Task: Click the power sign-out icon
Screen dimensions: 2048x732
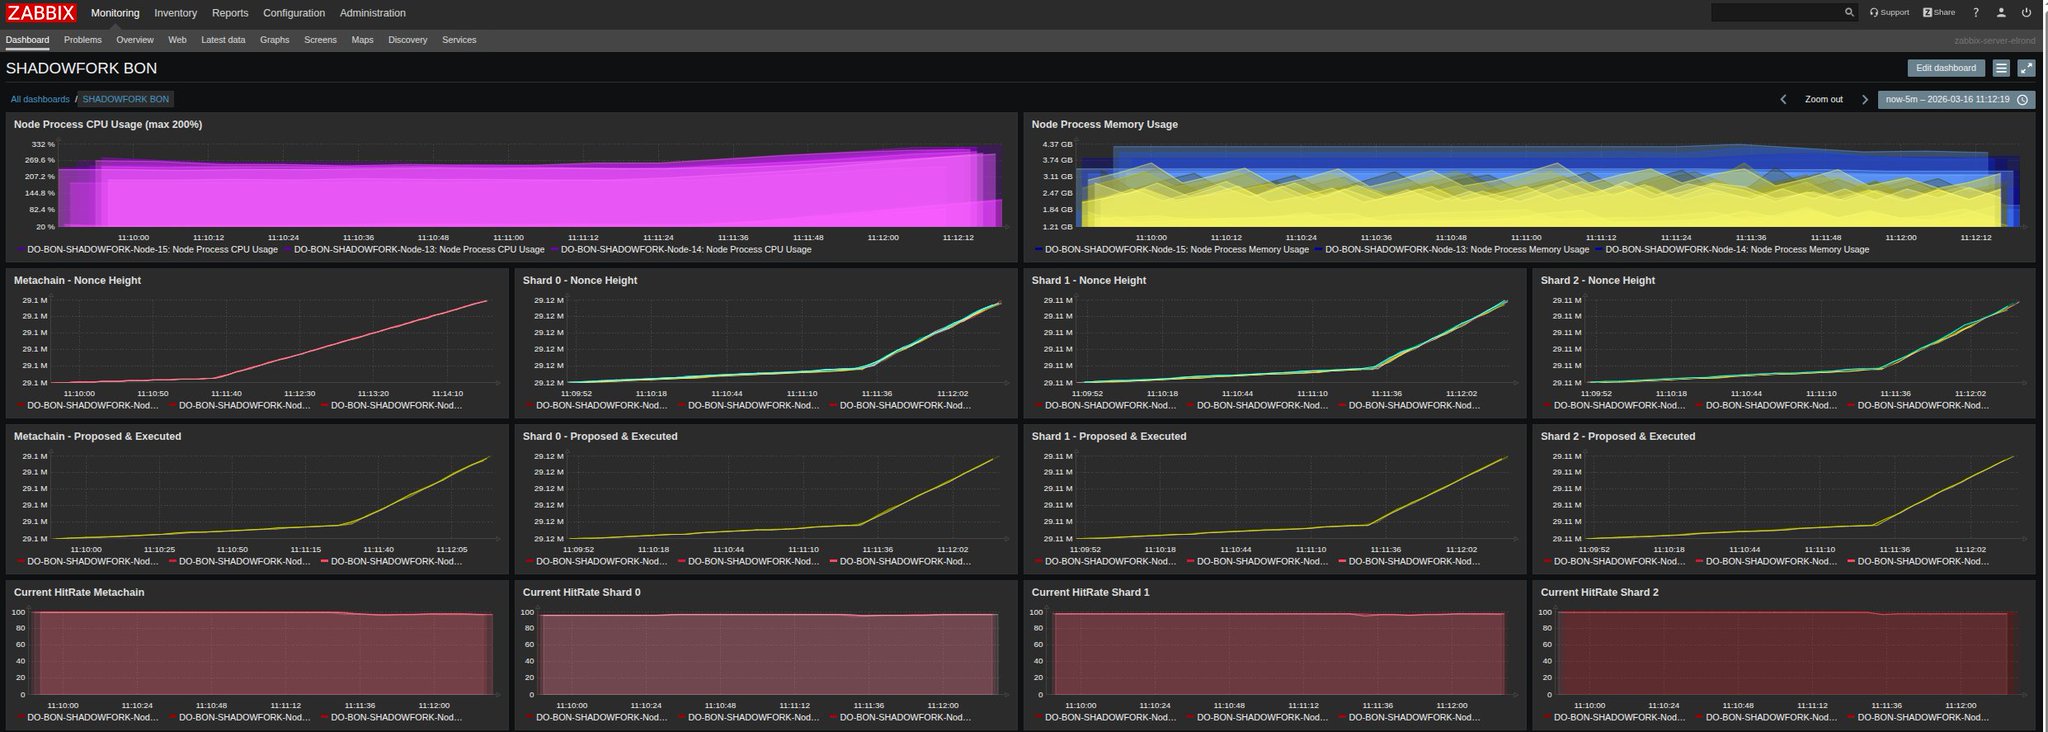Action: tap(2027, 13)
